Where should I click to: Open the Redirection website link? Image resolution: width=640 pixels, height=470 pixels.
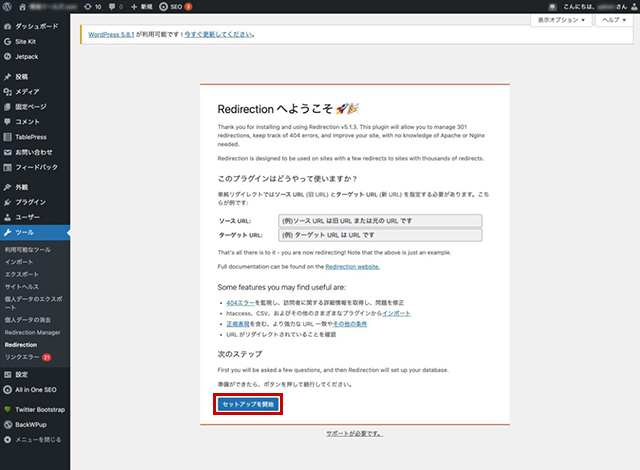352,267
